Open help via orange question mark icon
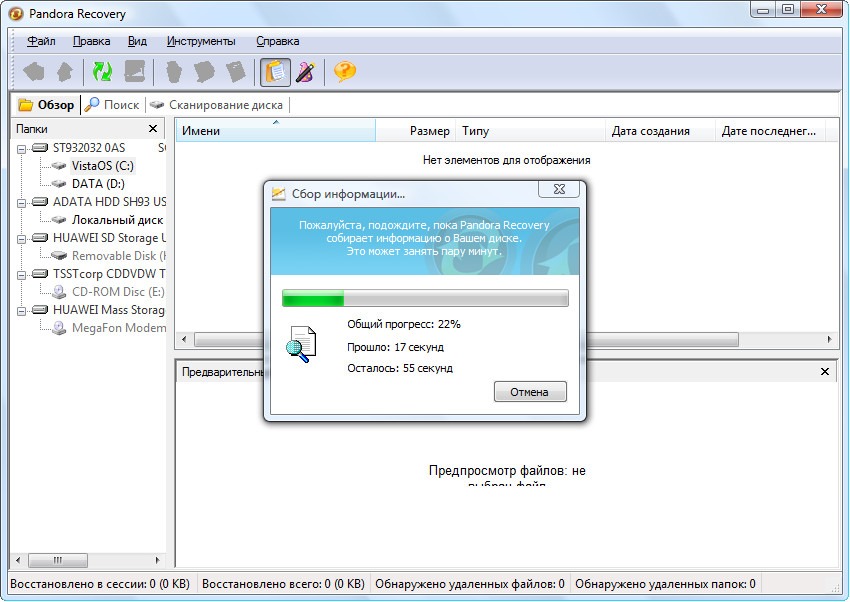Screen dimensions: 850x602 [345, 72]
